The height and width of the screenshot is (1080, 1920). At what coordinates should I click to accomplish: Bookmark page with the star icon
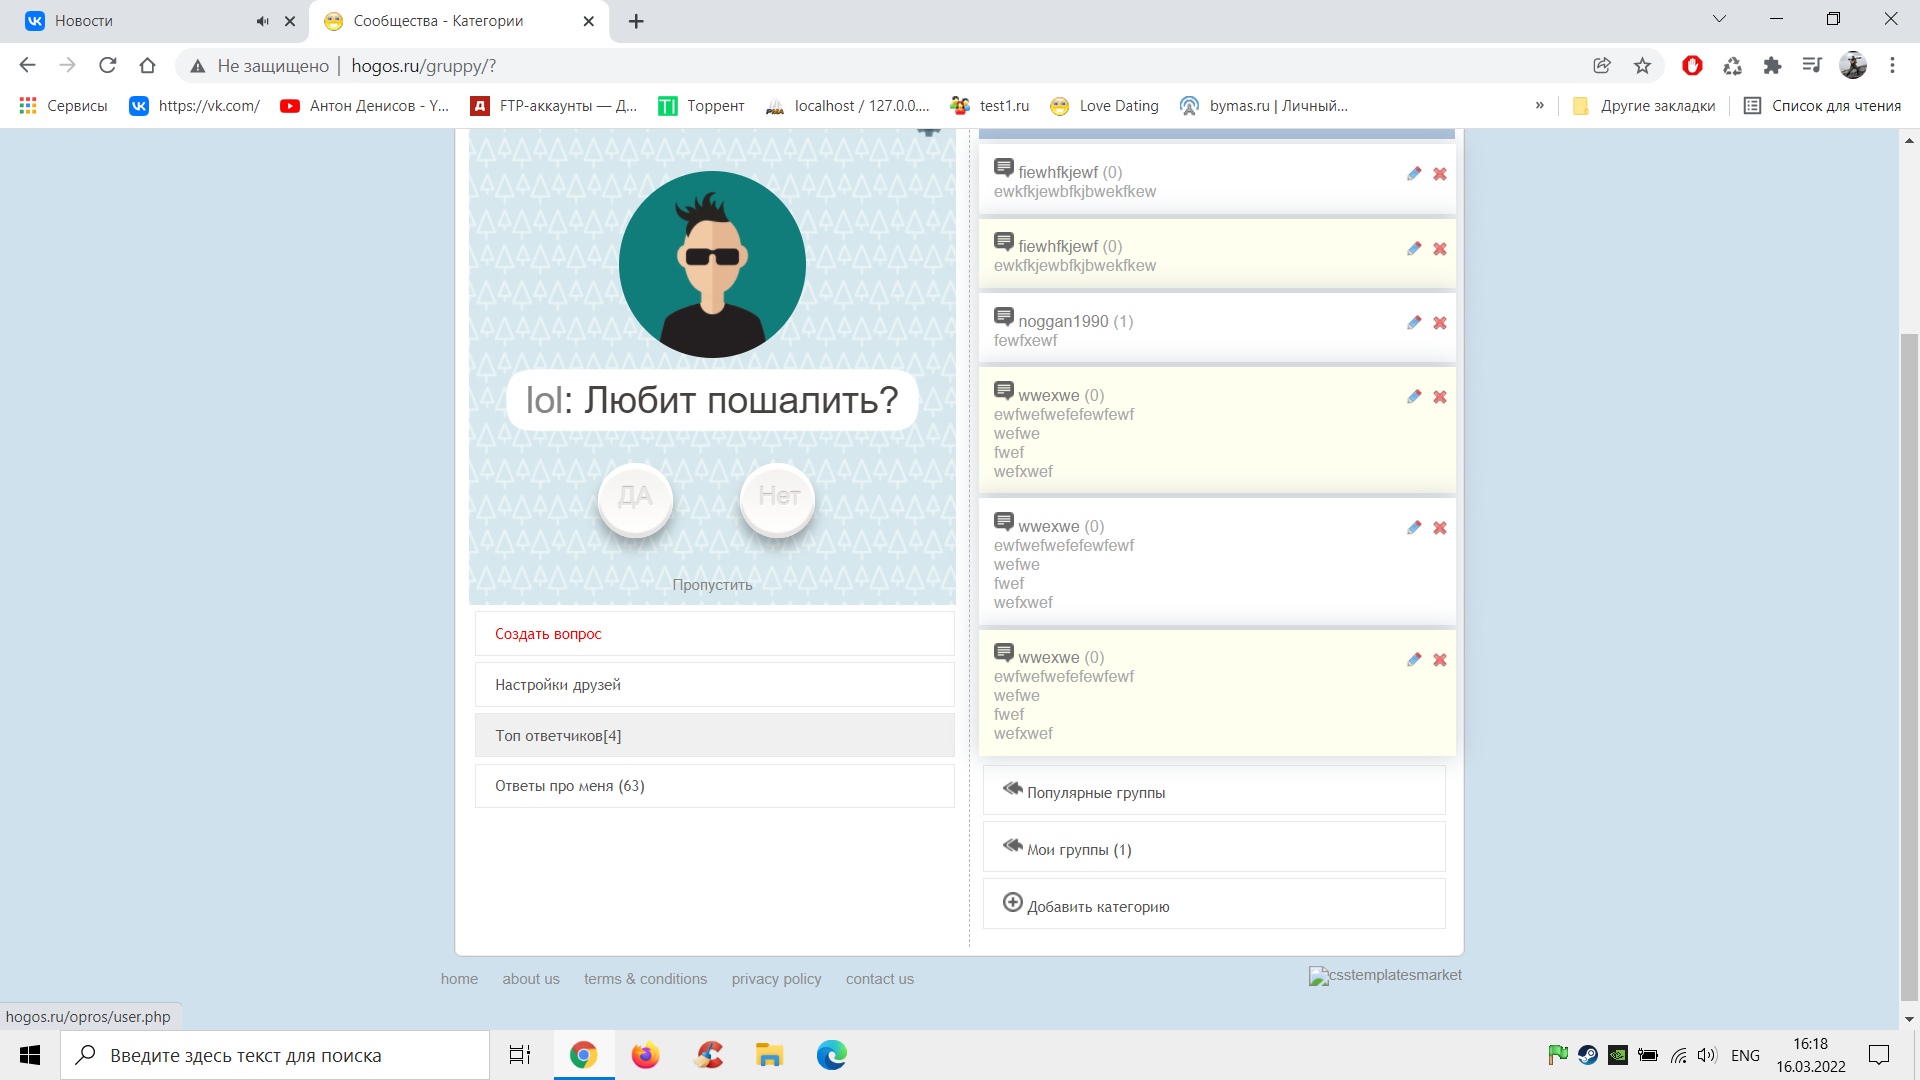(1642, 66)
